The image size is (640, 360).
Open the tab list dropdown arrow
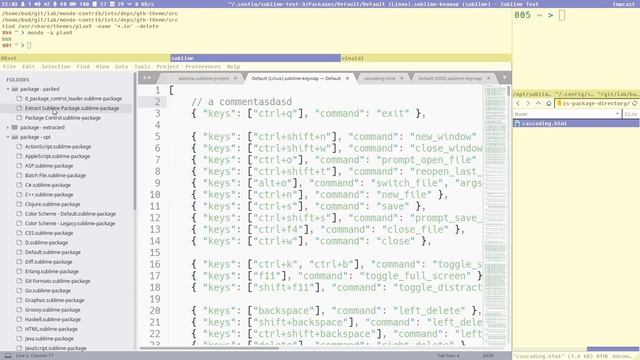504,78
